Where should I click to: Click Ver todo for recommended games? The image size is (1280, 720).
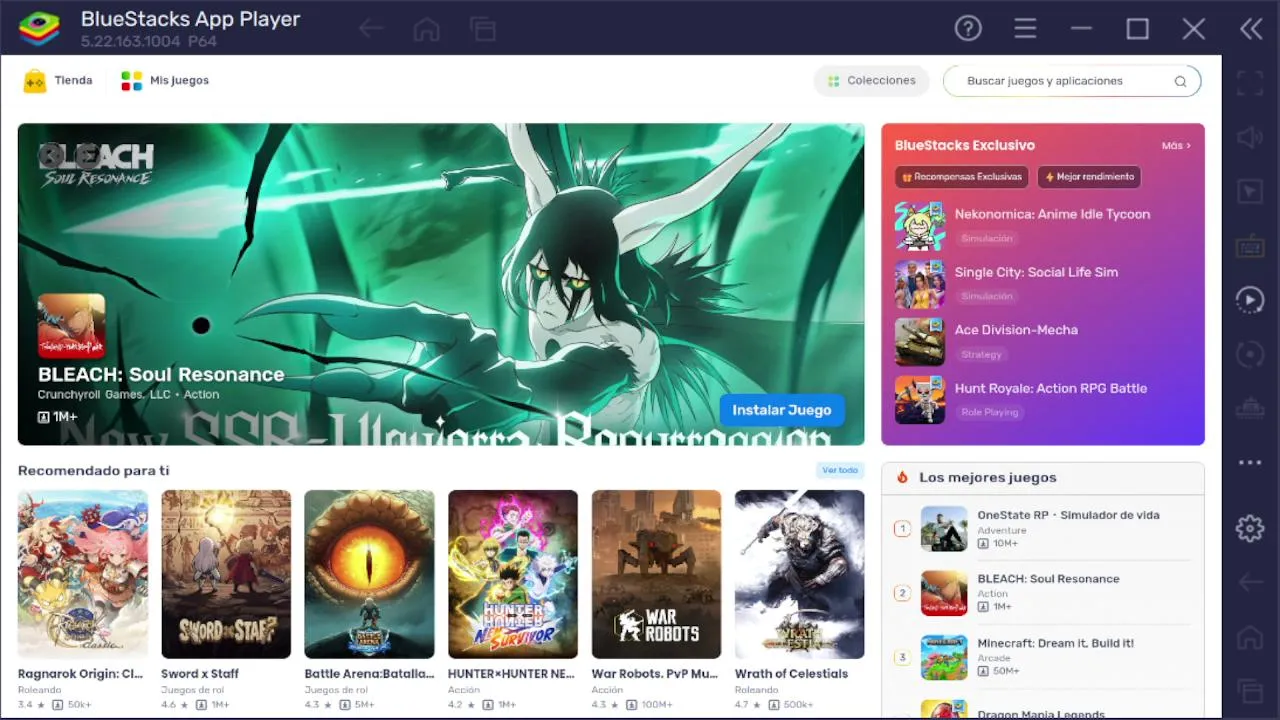click(x=840, y=470)
